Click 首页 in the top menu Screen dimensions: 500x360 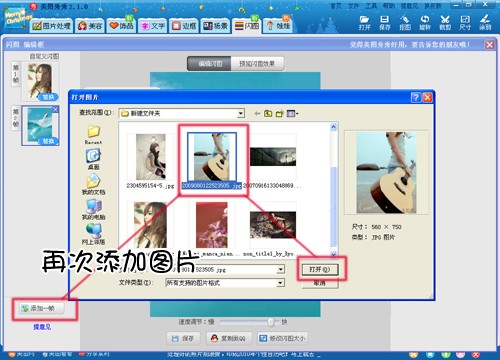tap(336, 6)
